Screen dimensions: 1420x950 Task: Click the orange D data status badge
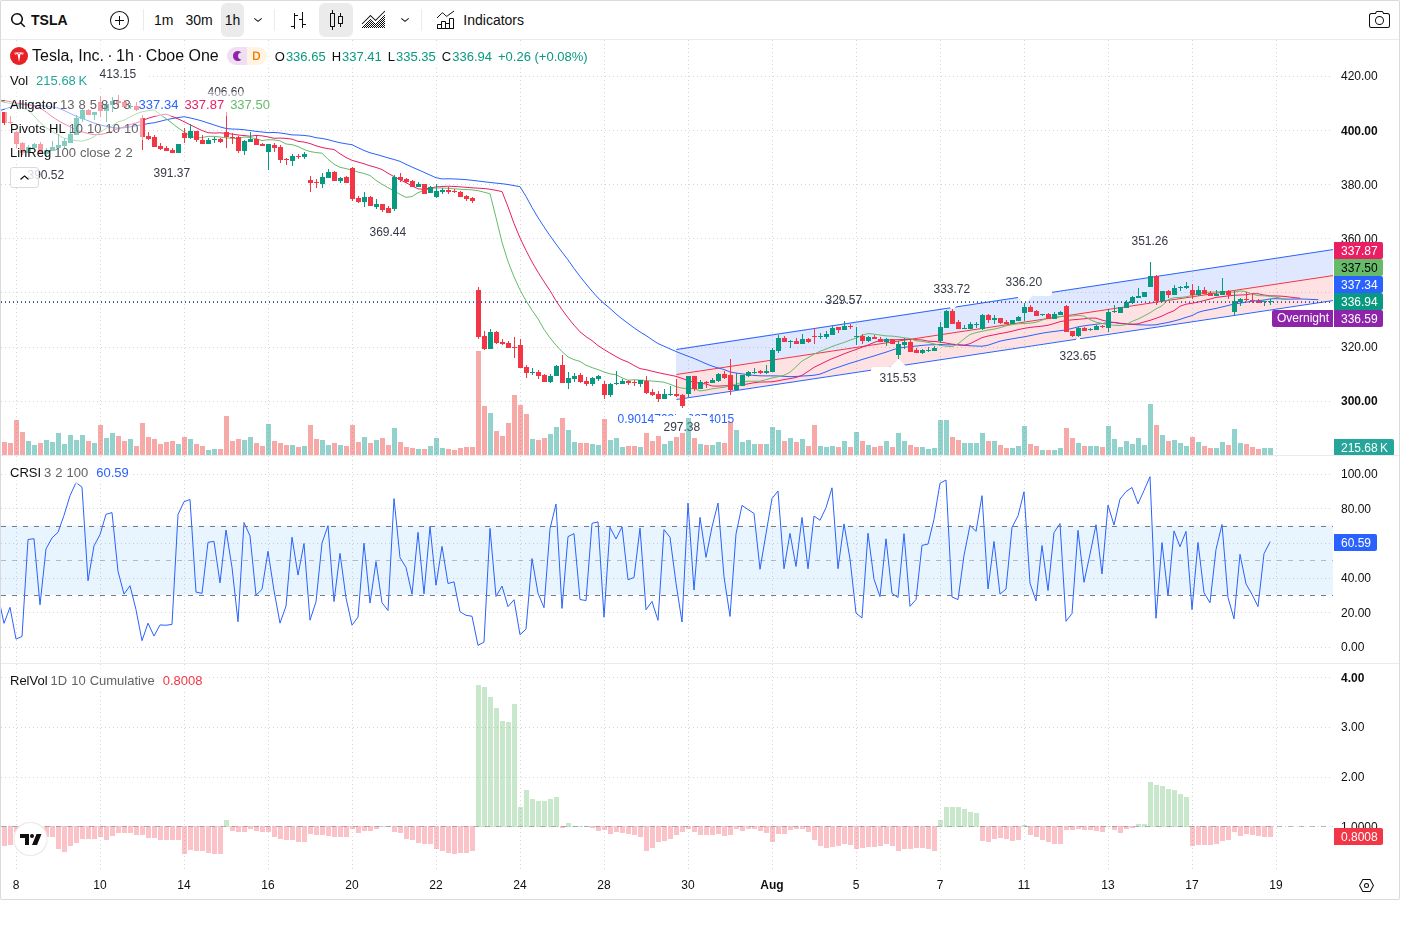pos(256,56)
